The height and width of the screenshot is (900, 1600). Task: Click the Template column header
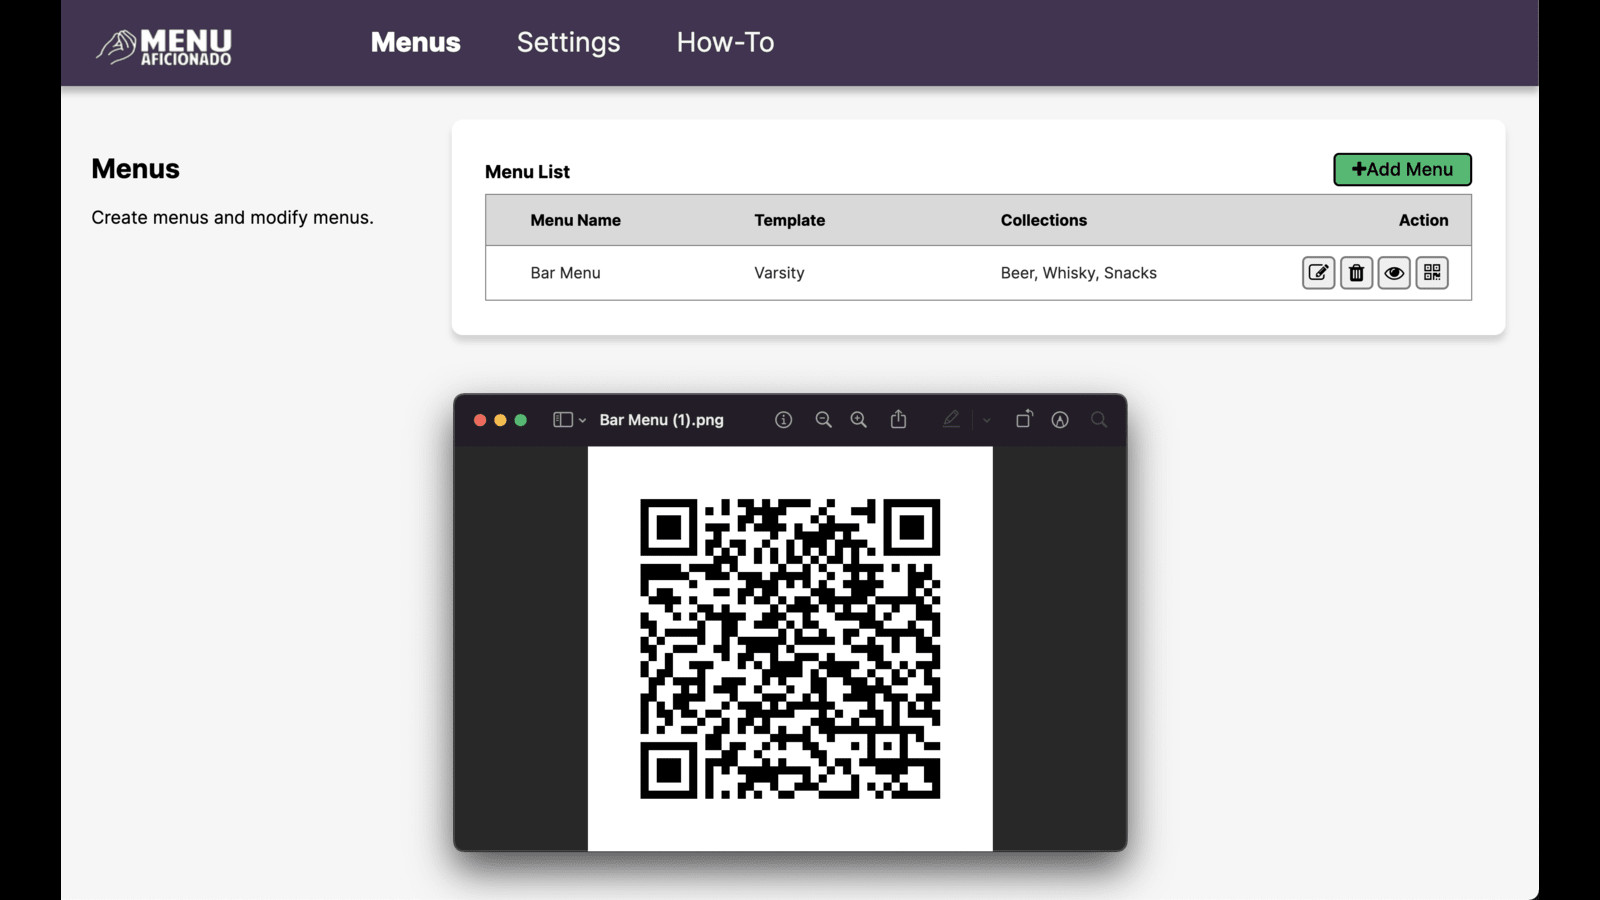coord(789,220)
